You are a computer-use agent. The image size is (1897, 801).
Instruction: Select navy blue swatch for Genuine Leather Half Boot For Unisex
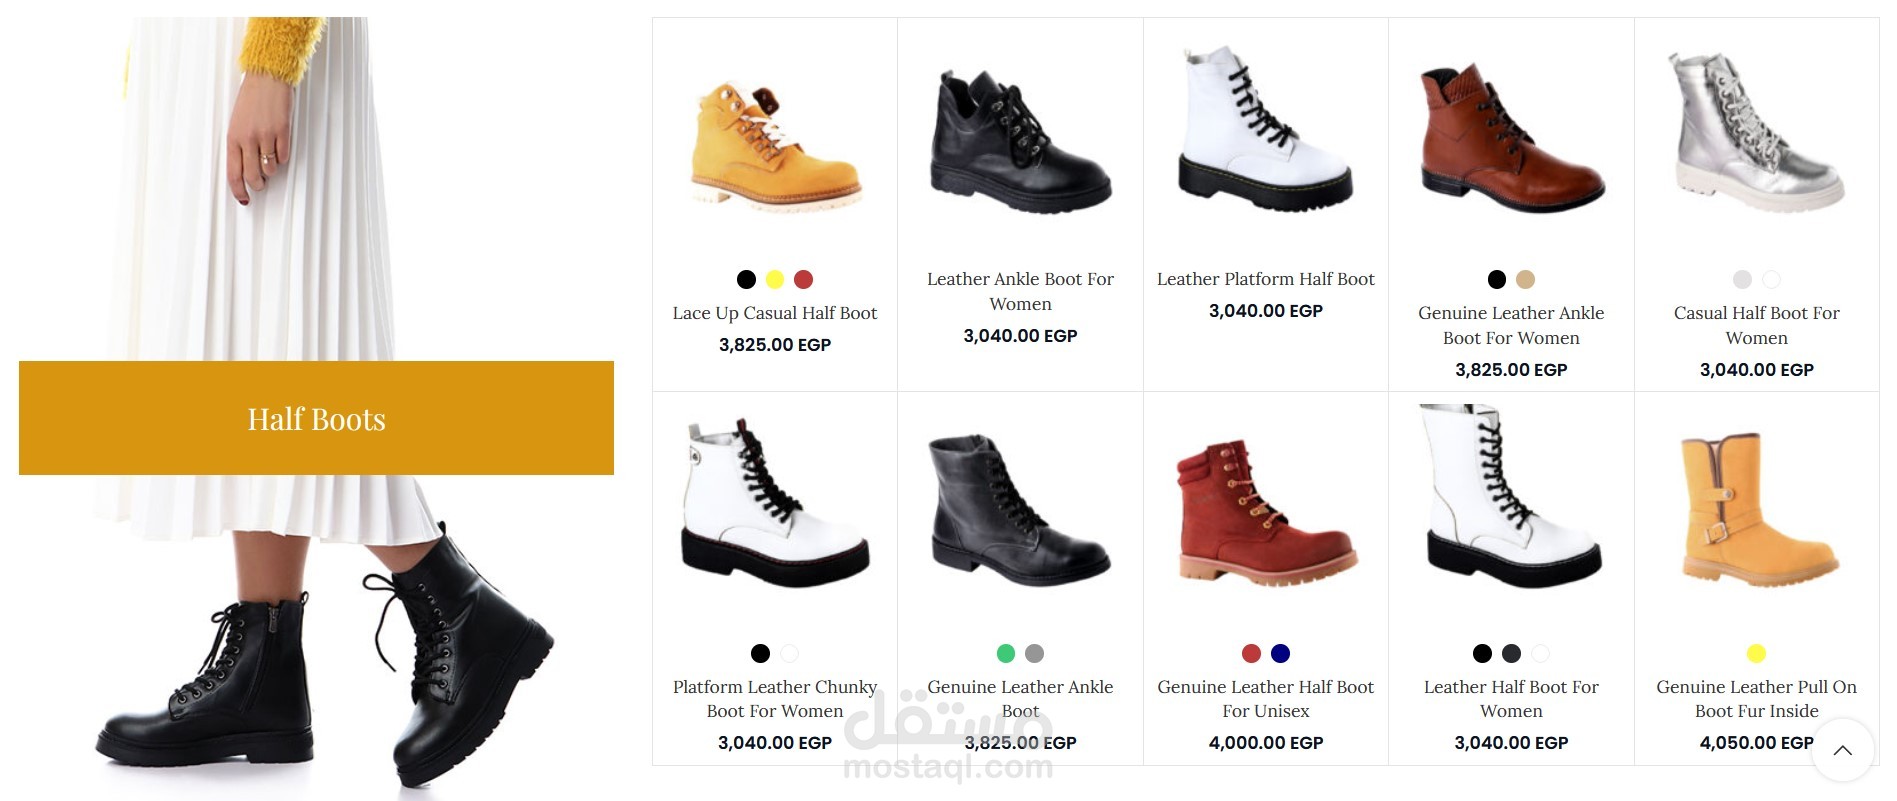pyautogui.click(x=1280, y=653)
